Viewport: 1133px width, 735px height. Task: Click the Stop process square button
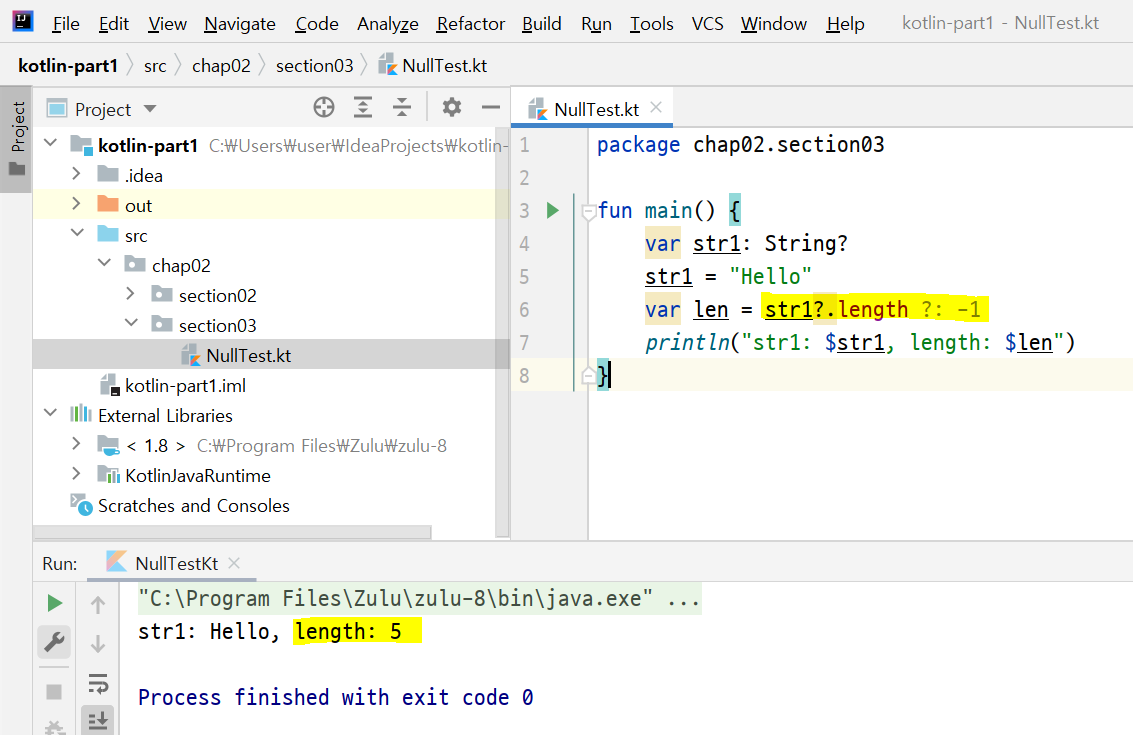[x=54, y=692]
